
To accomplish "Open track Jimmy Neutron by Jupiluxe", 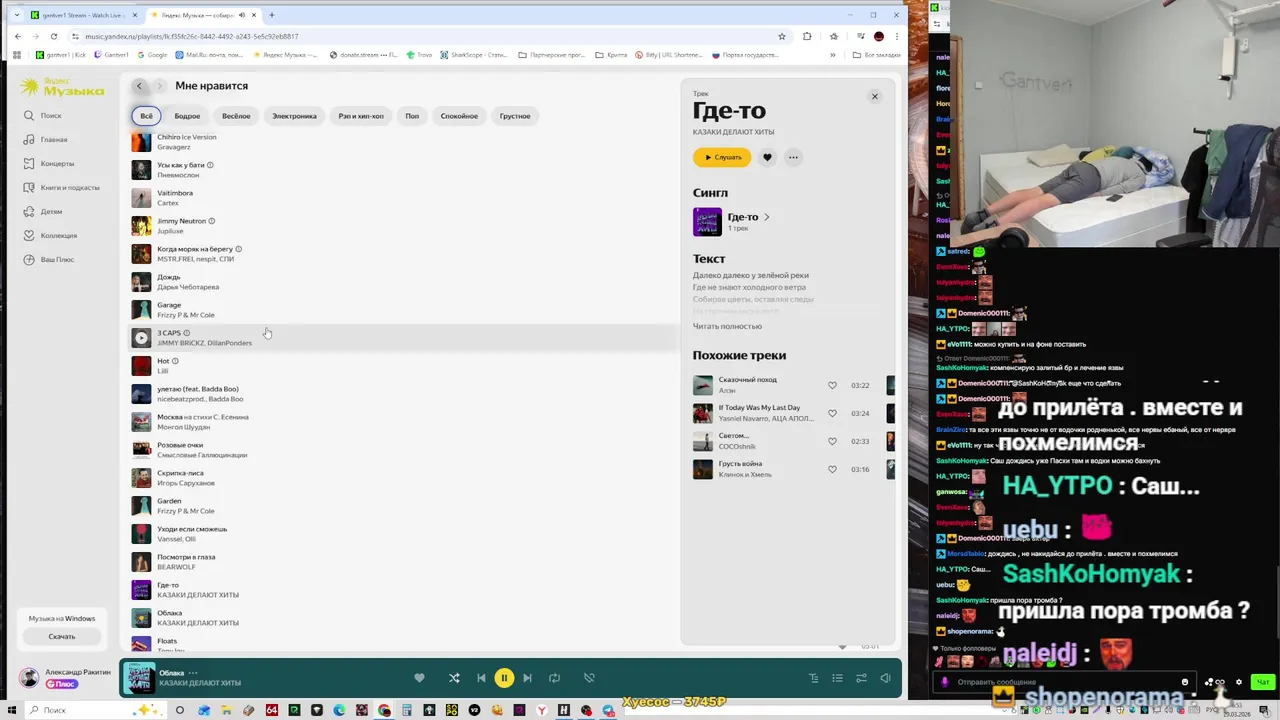I will [x=181, y=221].
